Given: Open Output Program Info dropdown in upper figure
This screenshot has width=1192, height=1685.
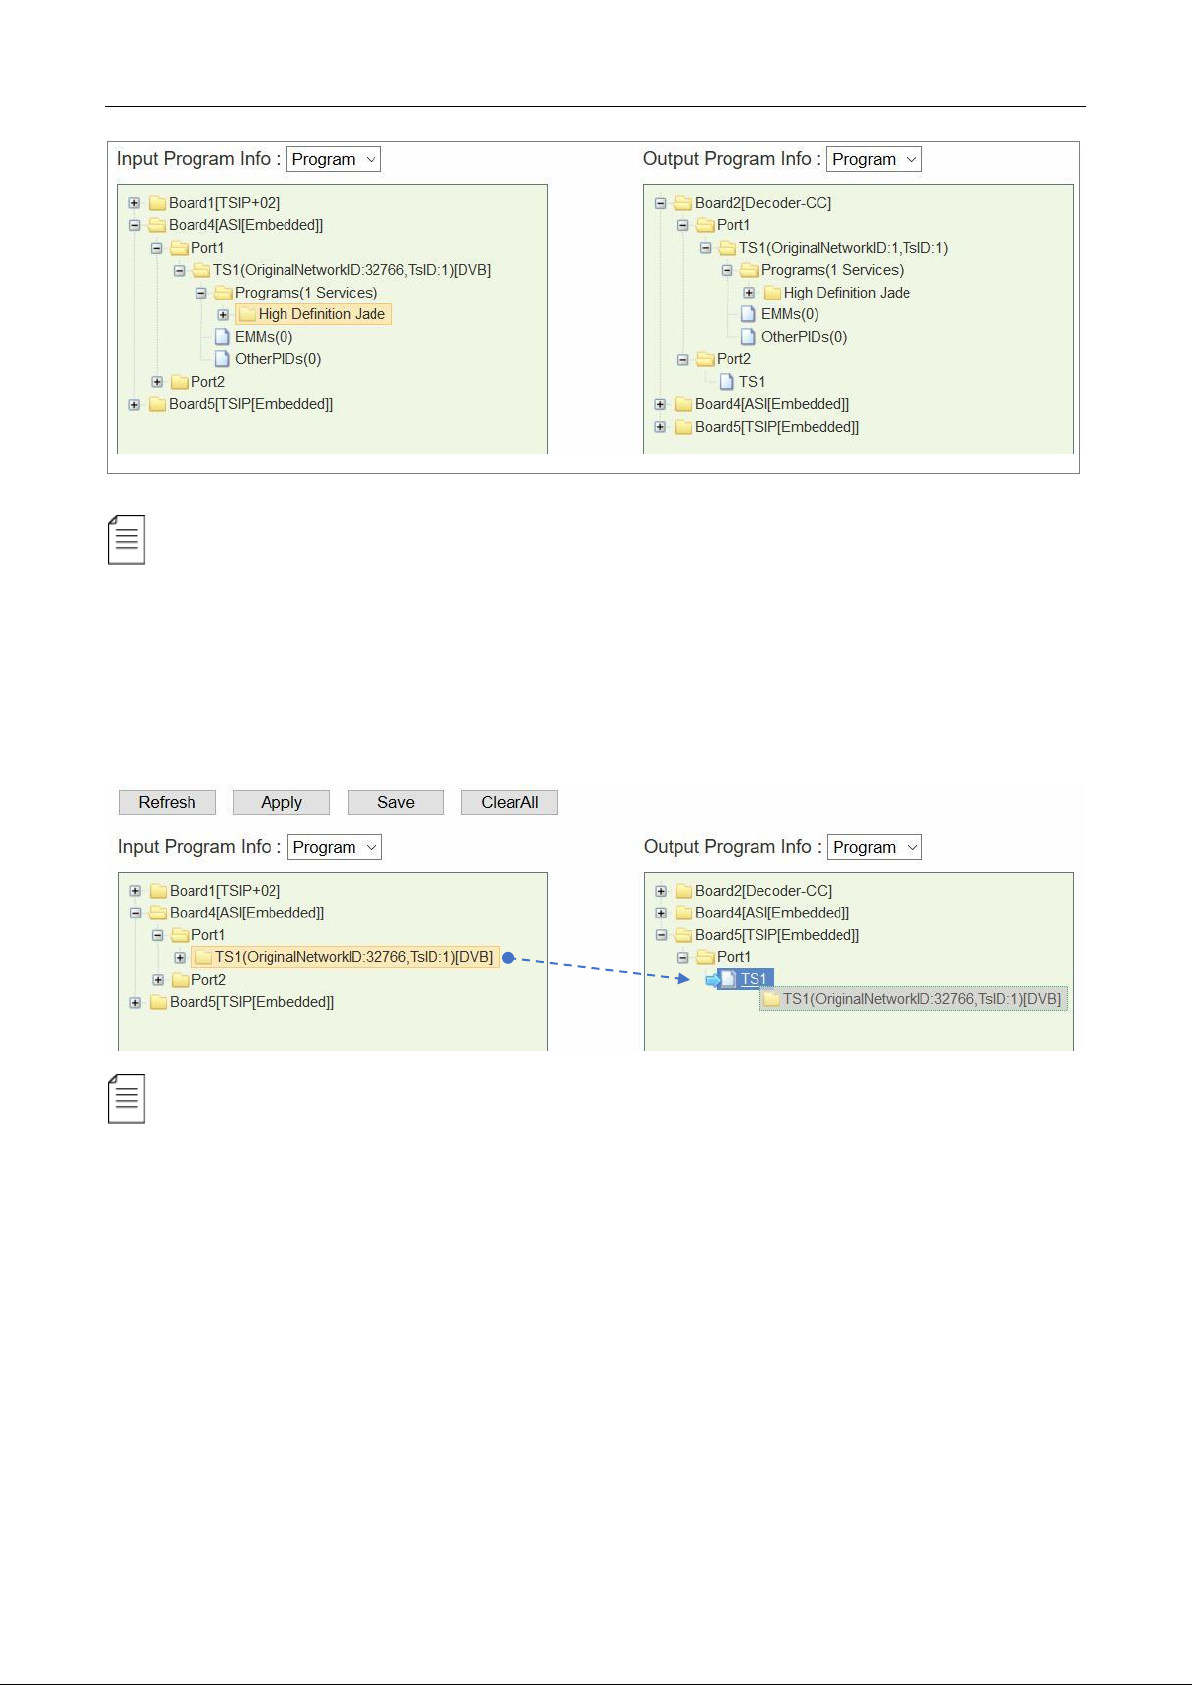Looking at the screenshot, I should [x=874, y=159].
